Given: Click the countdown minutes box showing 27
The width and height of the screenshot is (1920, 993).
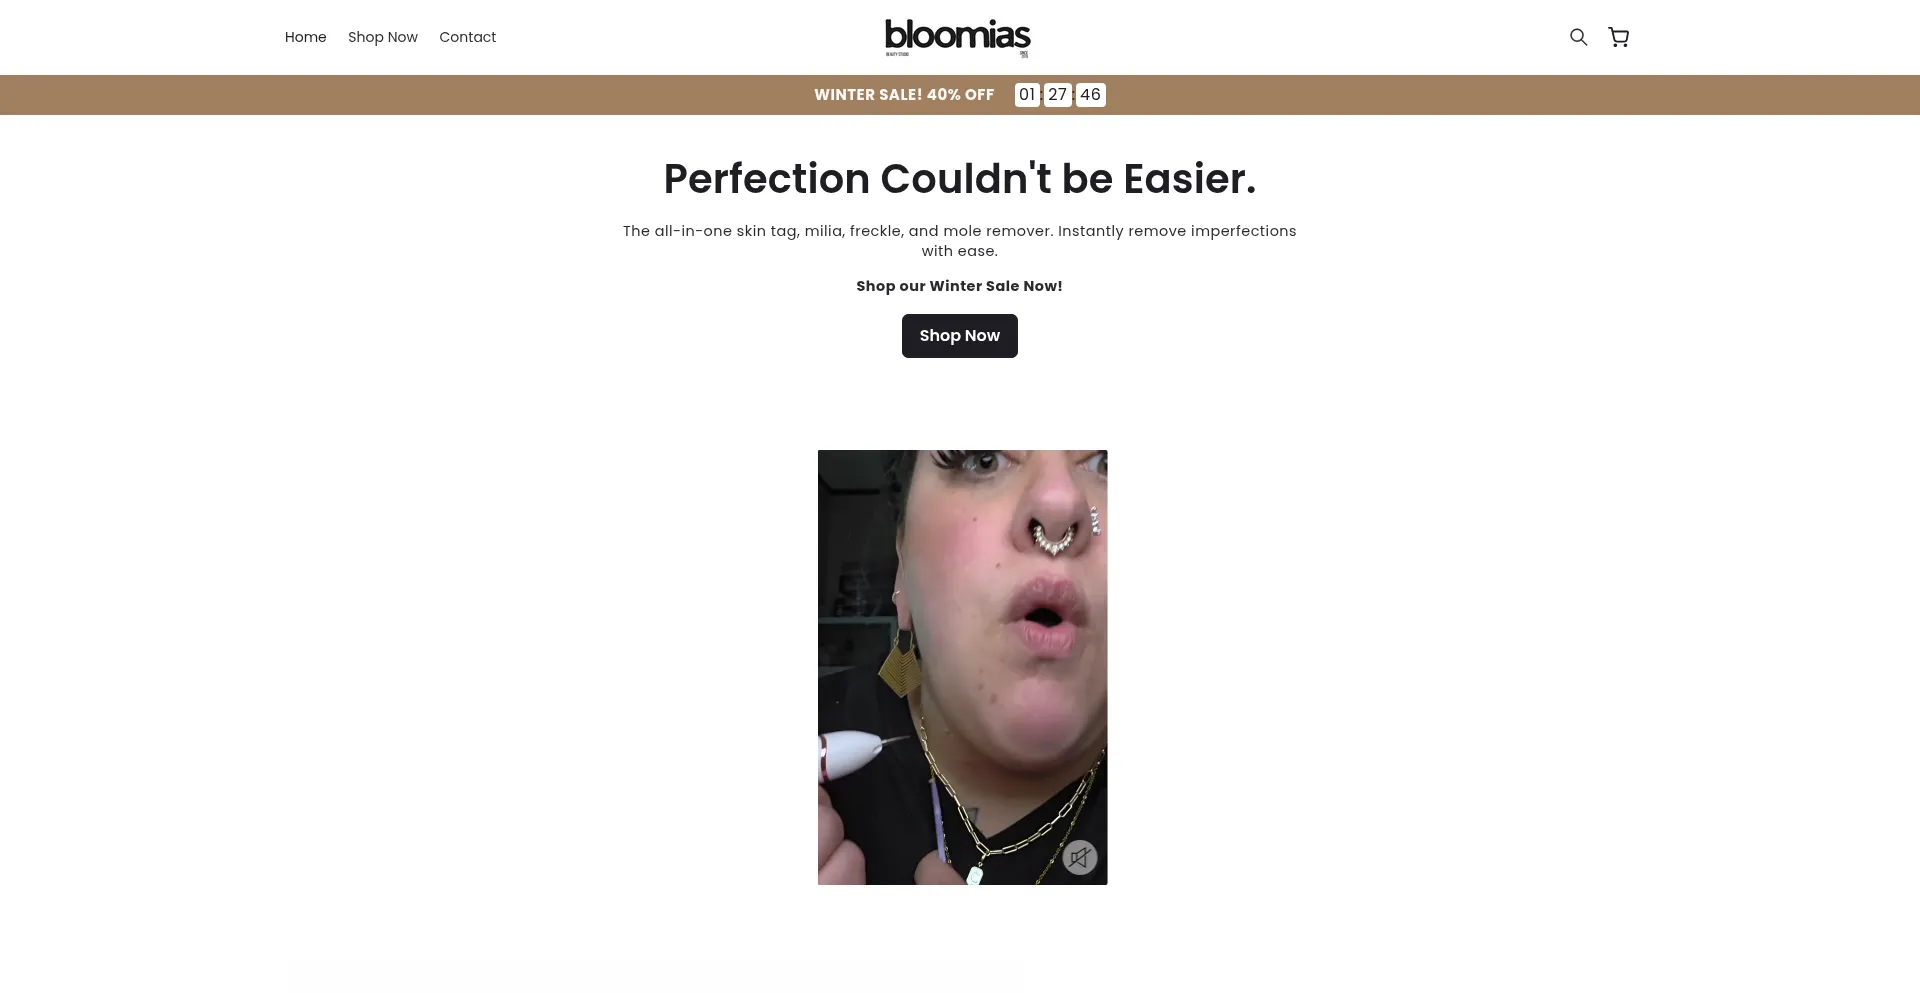Looking at the screenshot, I should (1058, 95).
